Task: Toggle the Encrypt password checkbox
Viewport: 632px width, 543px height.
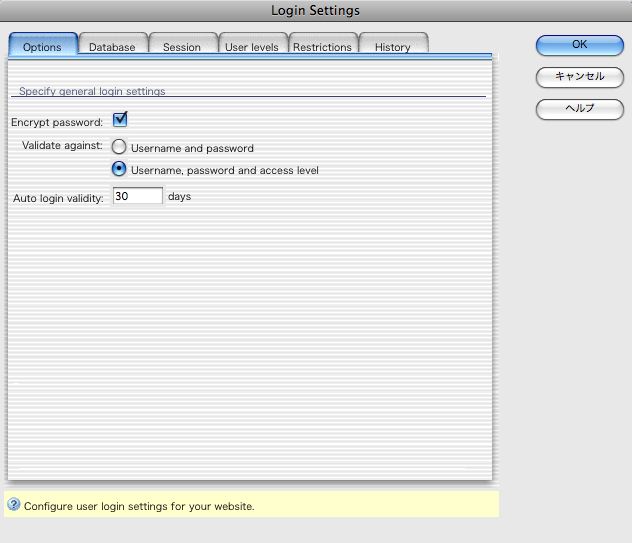Action: coord(120,121)
